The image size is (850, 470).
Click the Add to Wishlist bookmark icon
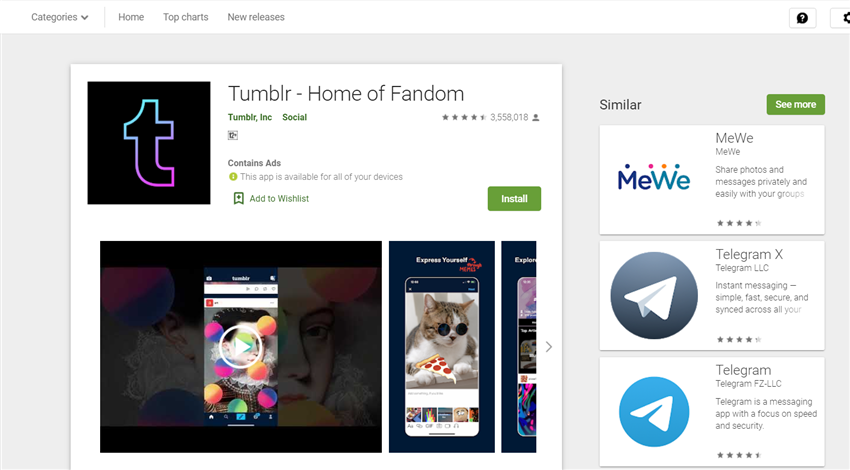pos(239,198)
